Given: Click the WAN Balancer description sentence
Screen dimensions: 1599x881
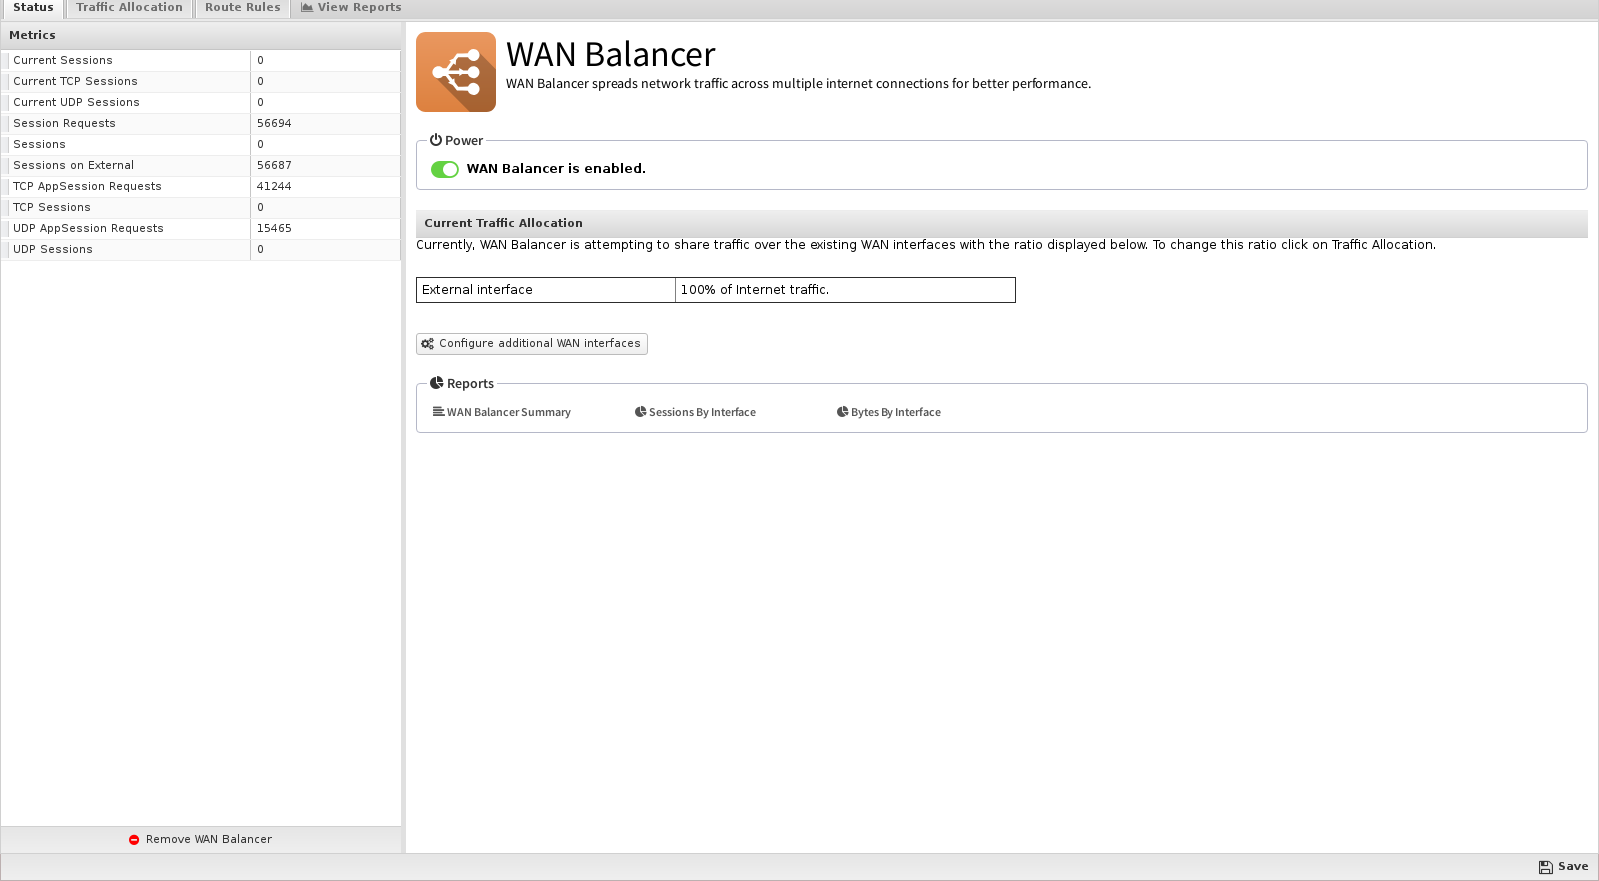Looking at the screenshot, I should pyautogui.click(x=798, y=84).
